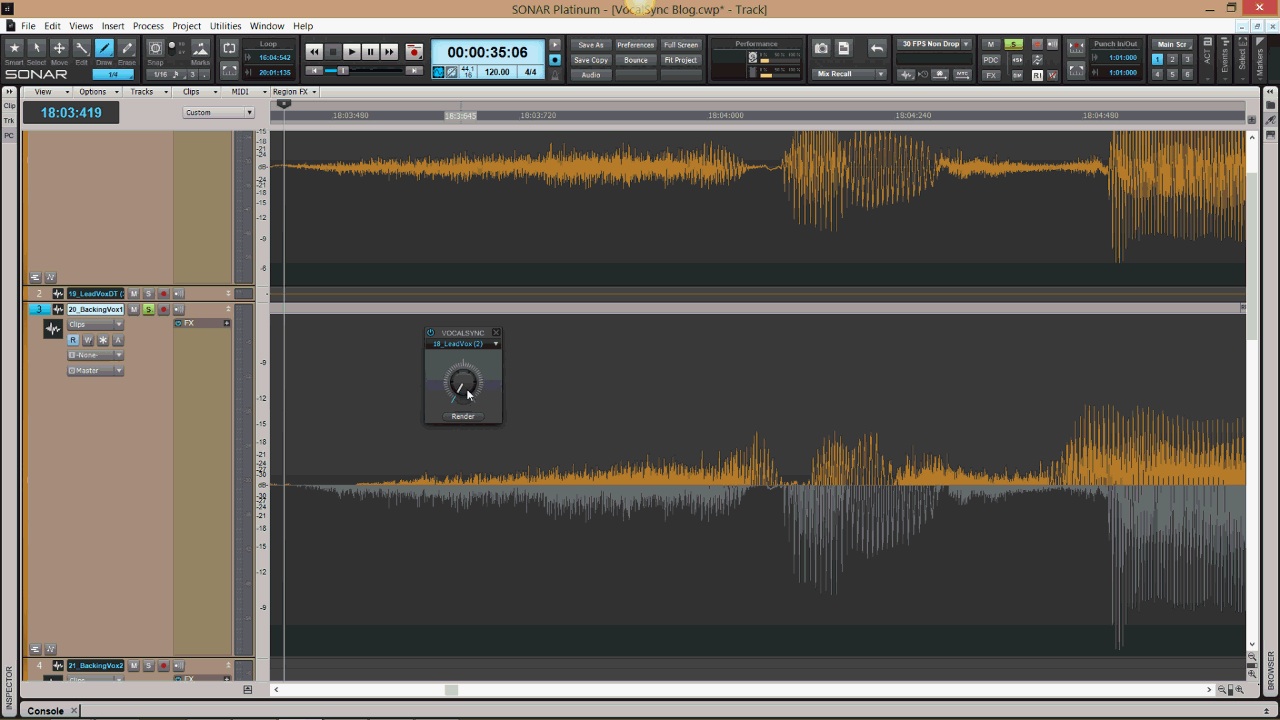Open the Preferences button
1280x720 pixels.
coord(636,45)
